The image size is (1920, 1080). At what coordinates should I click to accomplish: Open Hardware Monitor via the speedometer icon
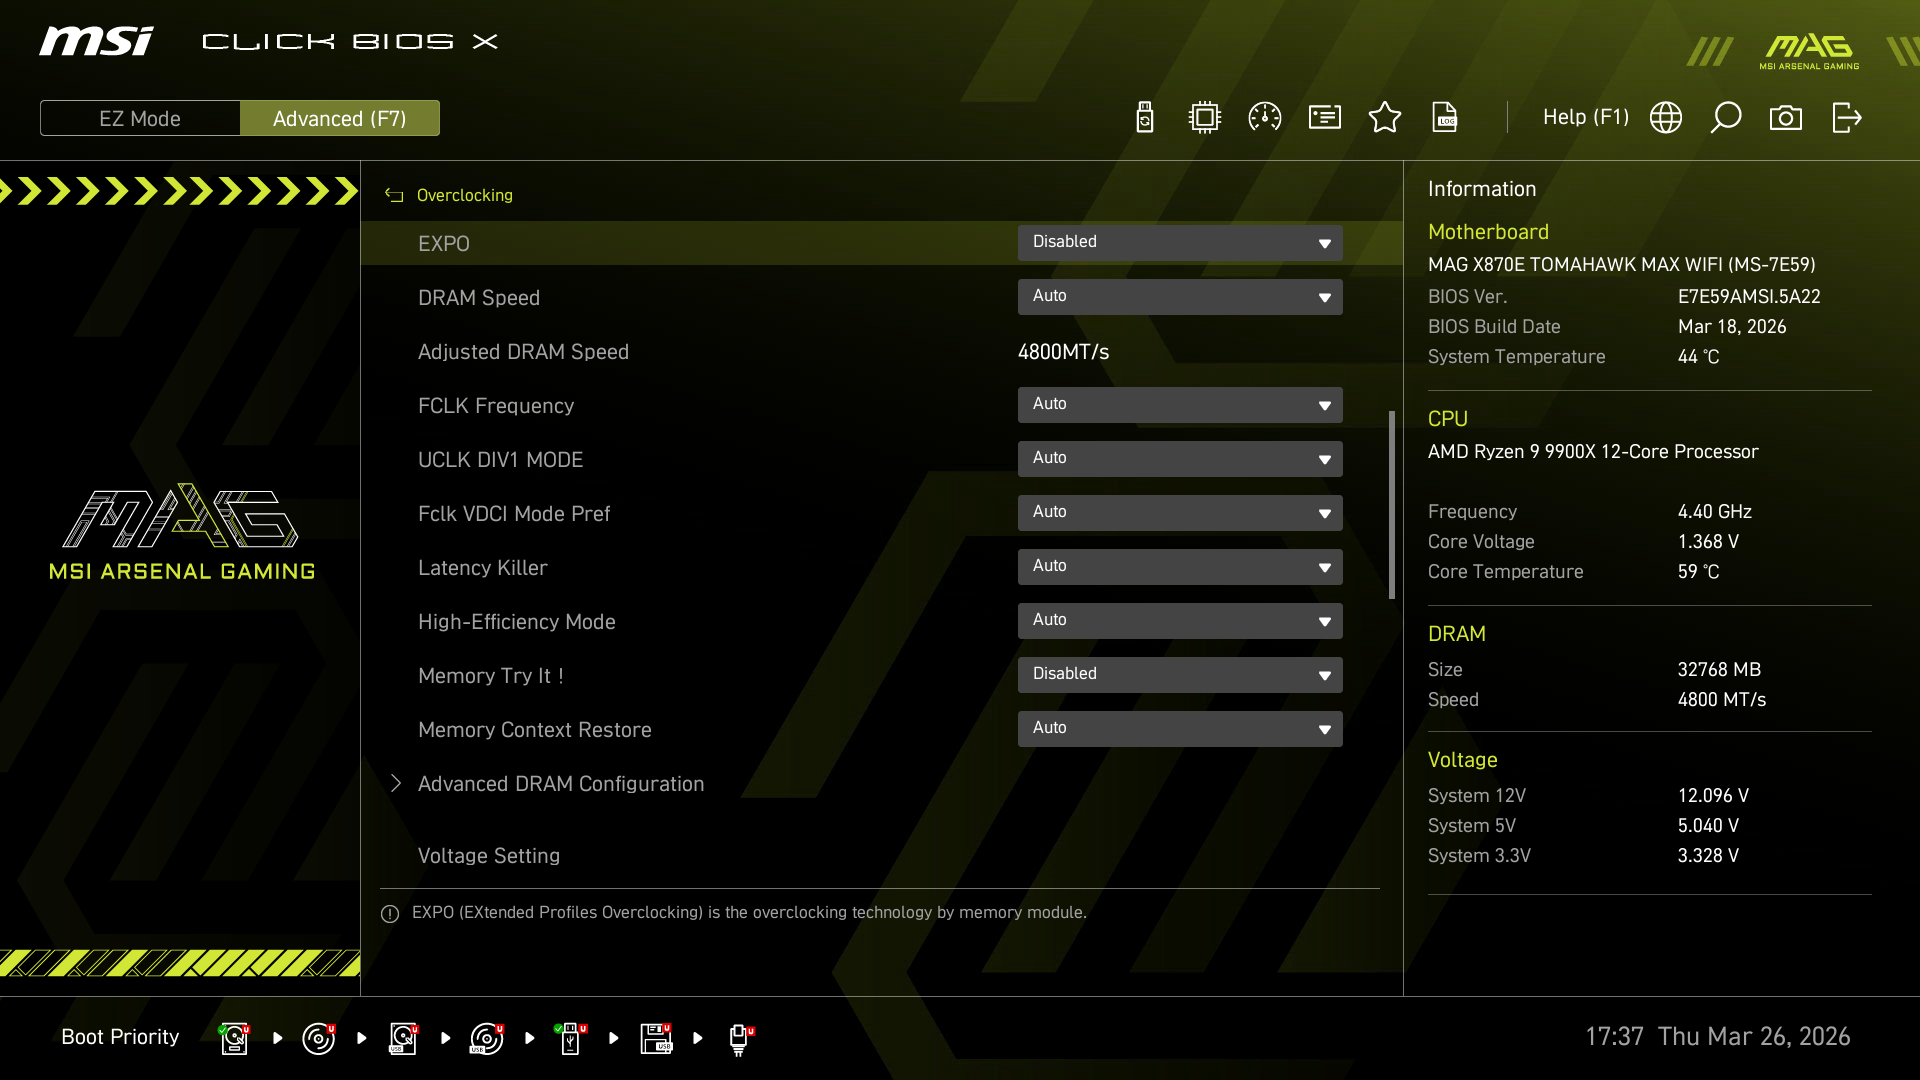[x=1264, y=117]
